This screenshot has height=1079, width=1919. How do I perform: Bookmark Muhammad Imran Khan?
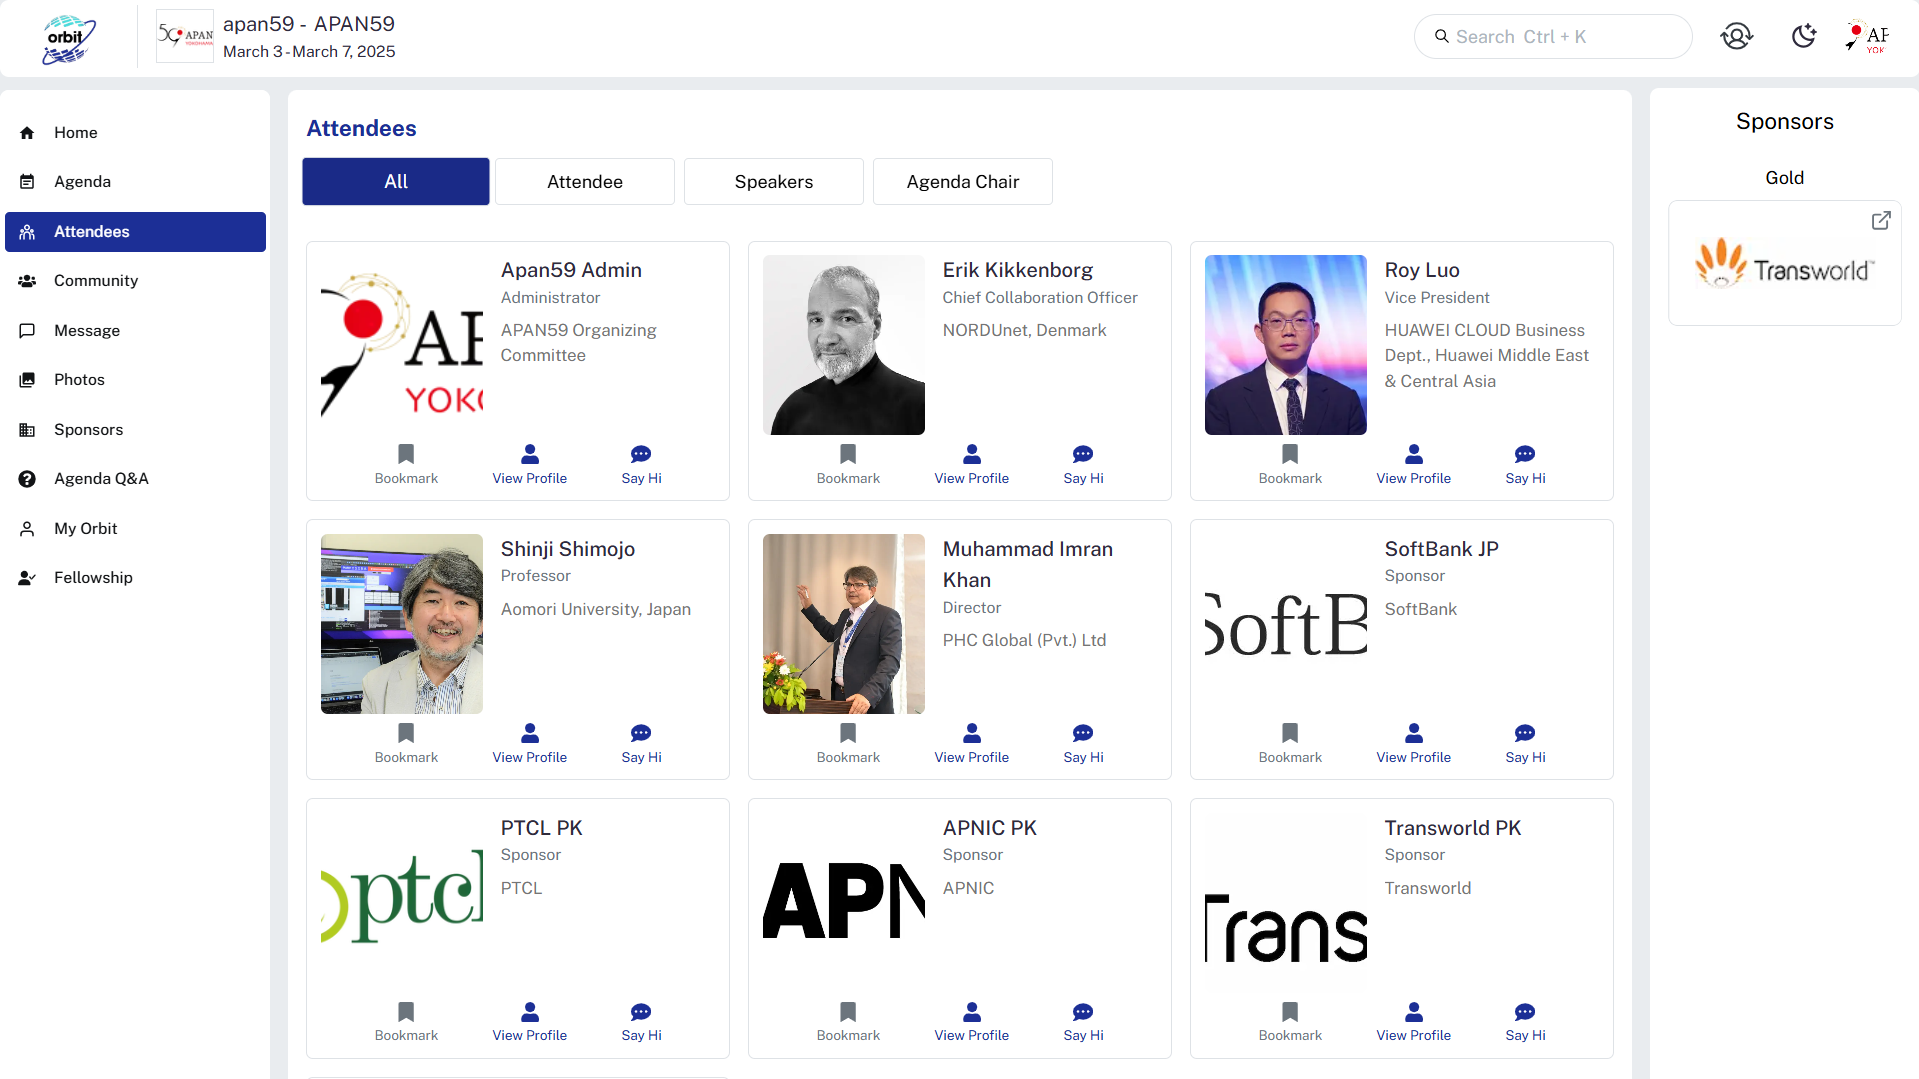point(848,744)
